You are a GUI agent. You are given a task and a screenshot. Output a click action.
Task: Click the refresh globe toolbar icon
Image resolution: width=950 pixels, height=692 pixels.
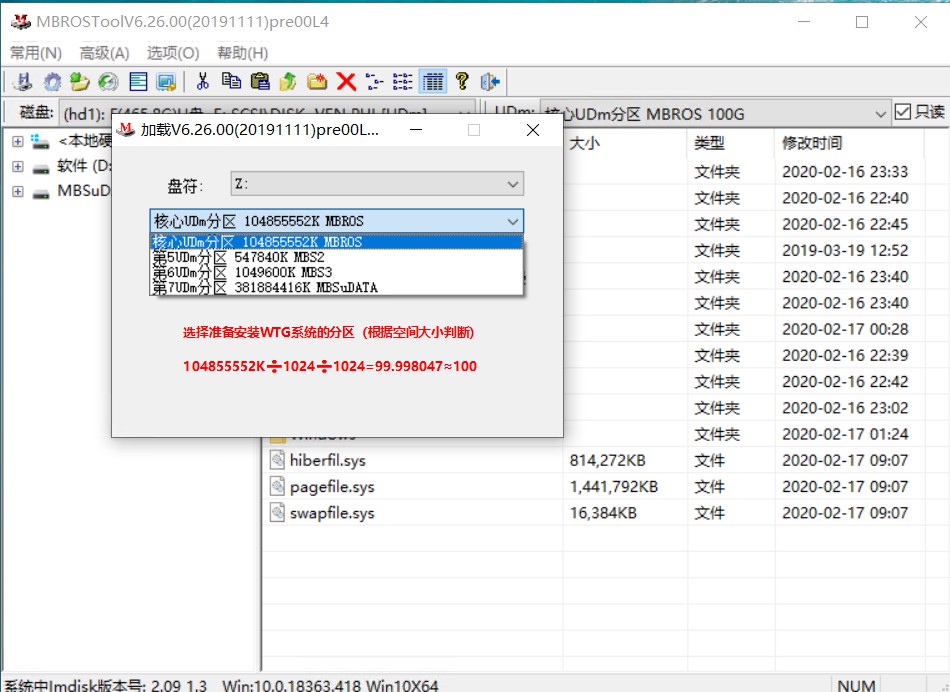109,82
